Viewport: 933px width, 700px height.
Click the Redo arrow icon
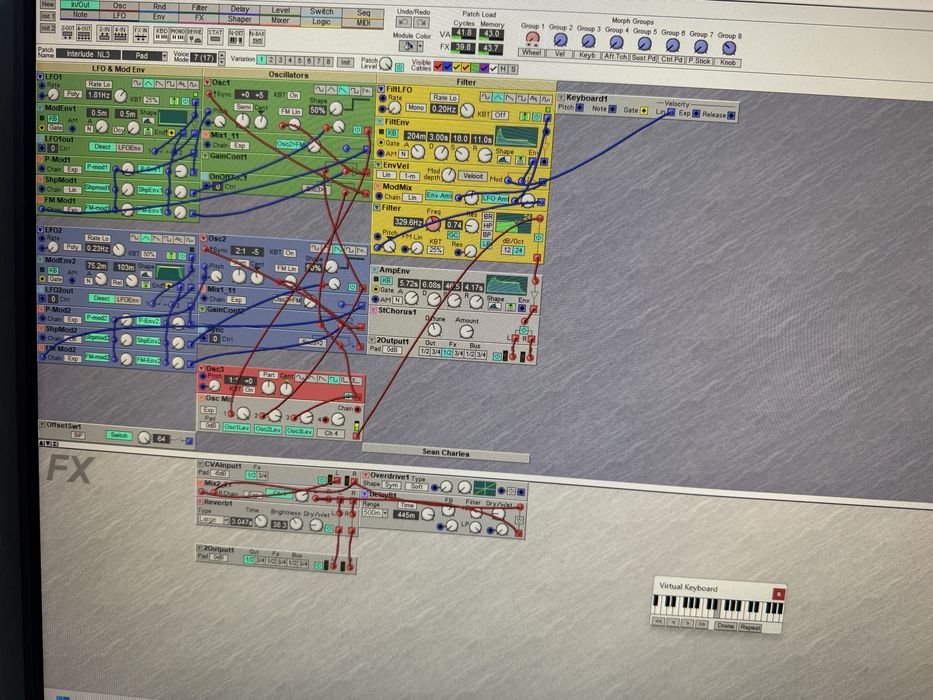421,23
